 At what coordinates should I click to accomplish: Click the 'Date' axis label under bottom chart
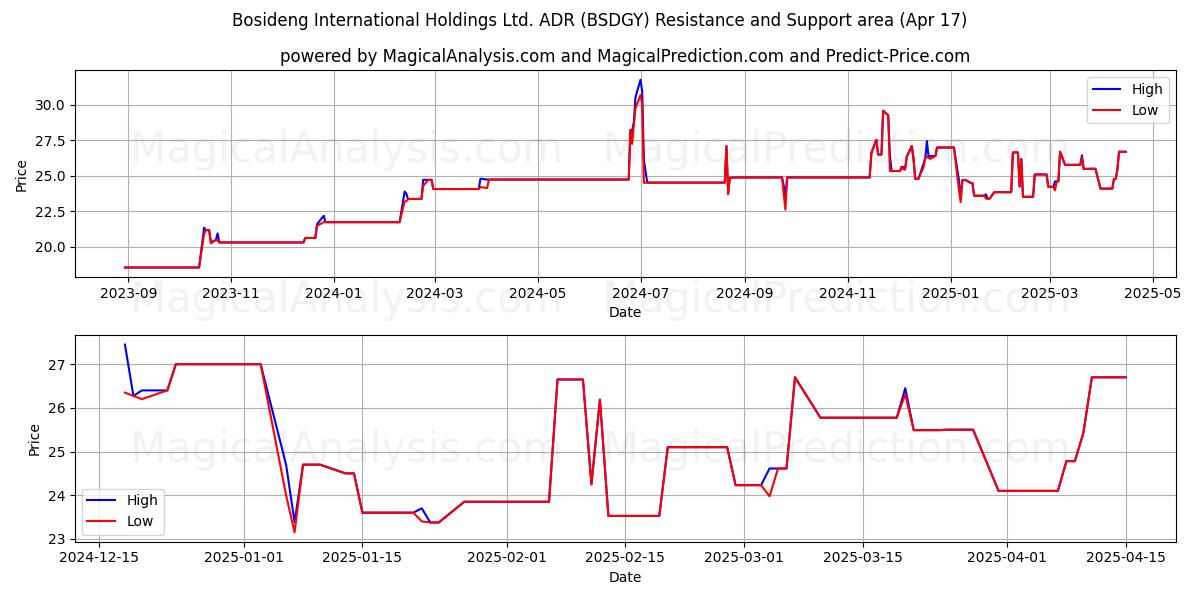point(625,577)
